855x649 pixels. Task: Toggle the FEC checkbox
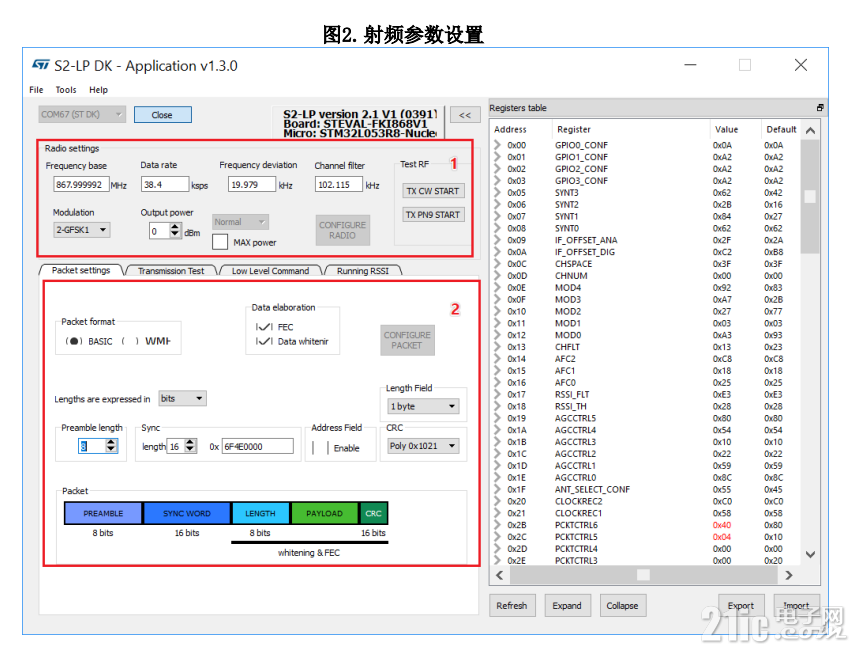[x=264, y=327]
